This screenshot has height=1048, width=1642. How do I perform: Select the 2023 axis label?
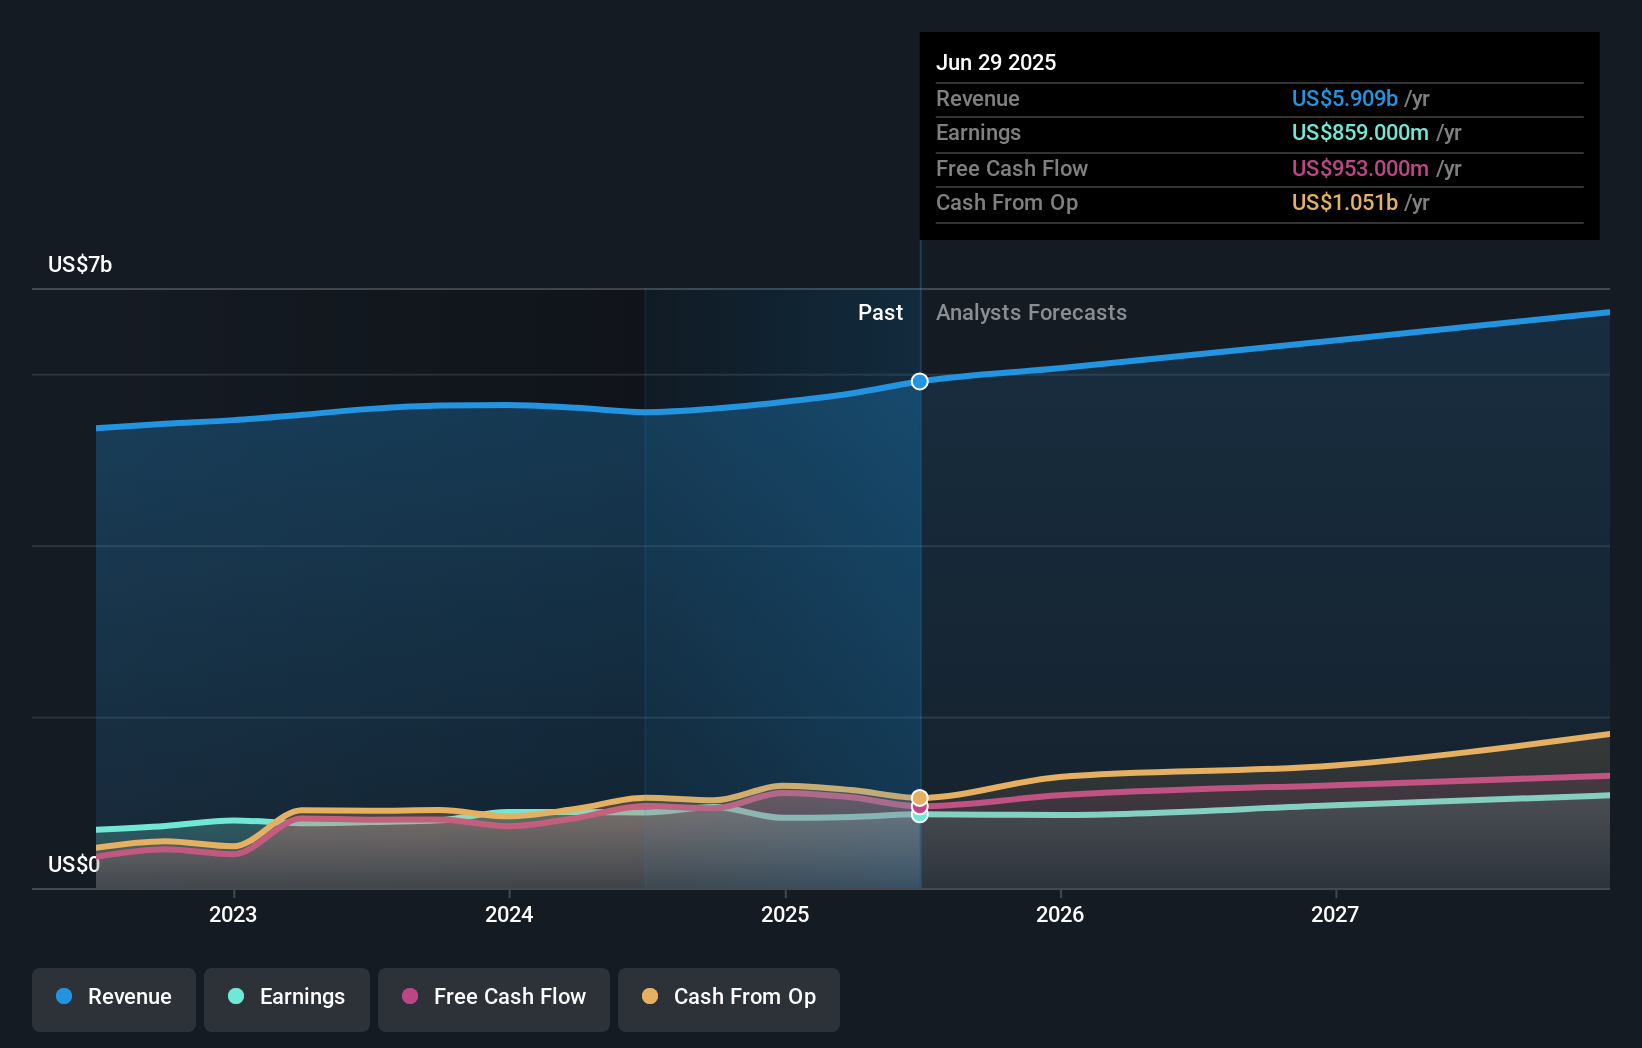coord(233,914)
